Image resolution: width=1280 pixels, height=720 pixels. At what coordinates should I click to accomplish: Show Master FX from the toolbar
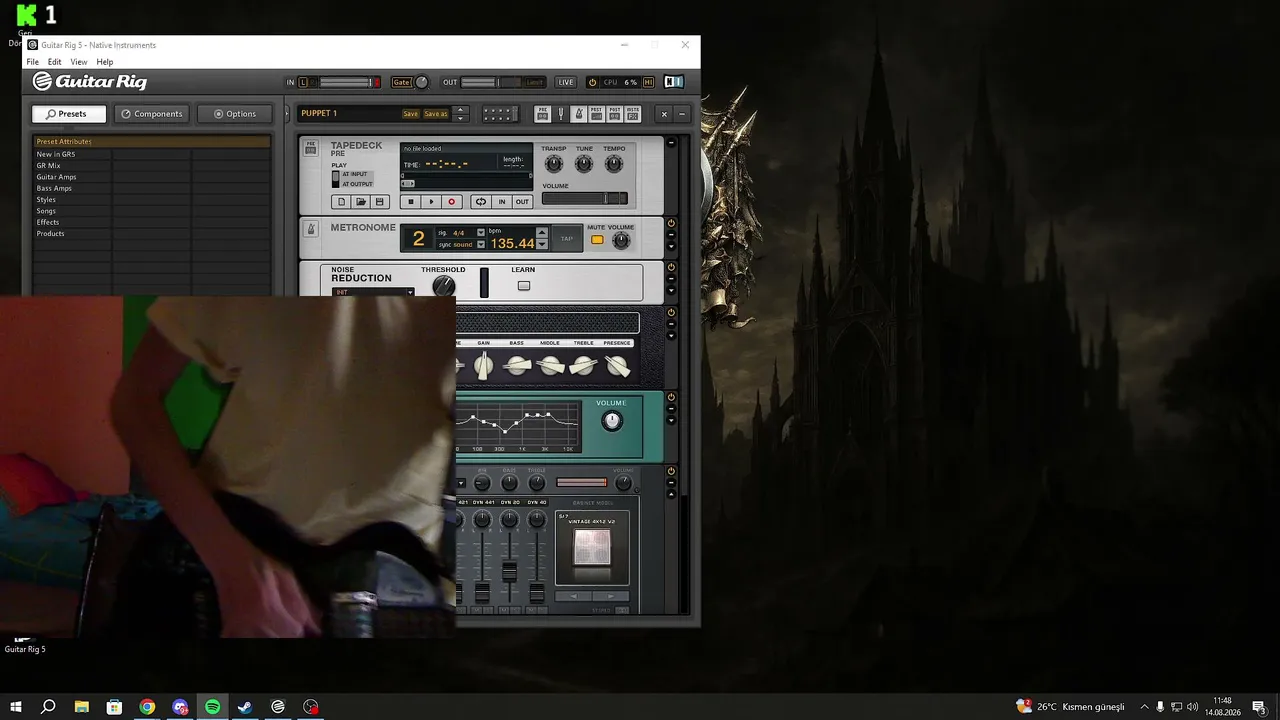click(632, 114)
